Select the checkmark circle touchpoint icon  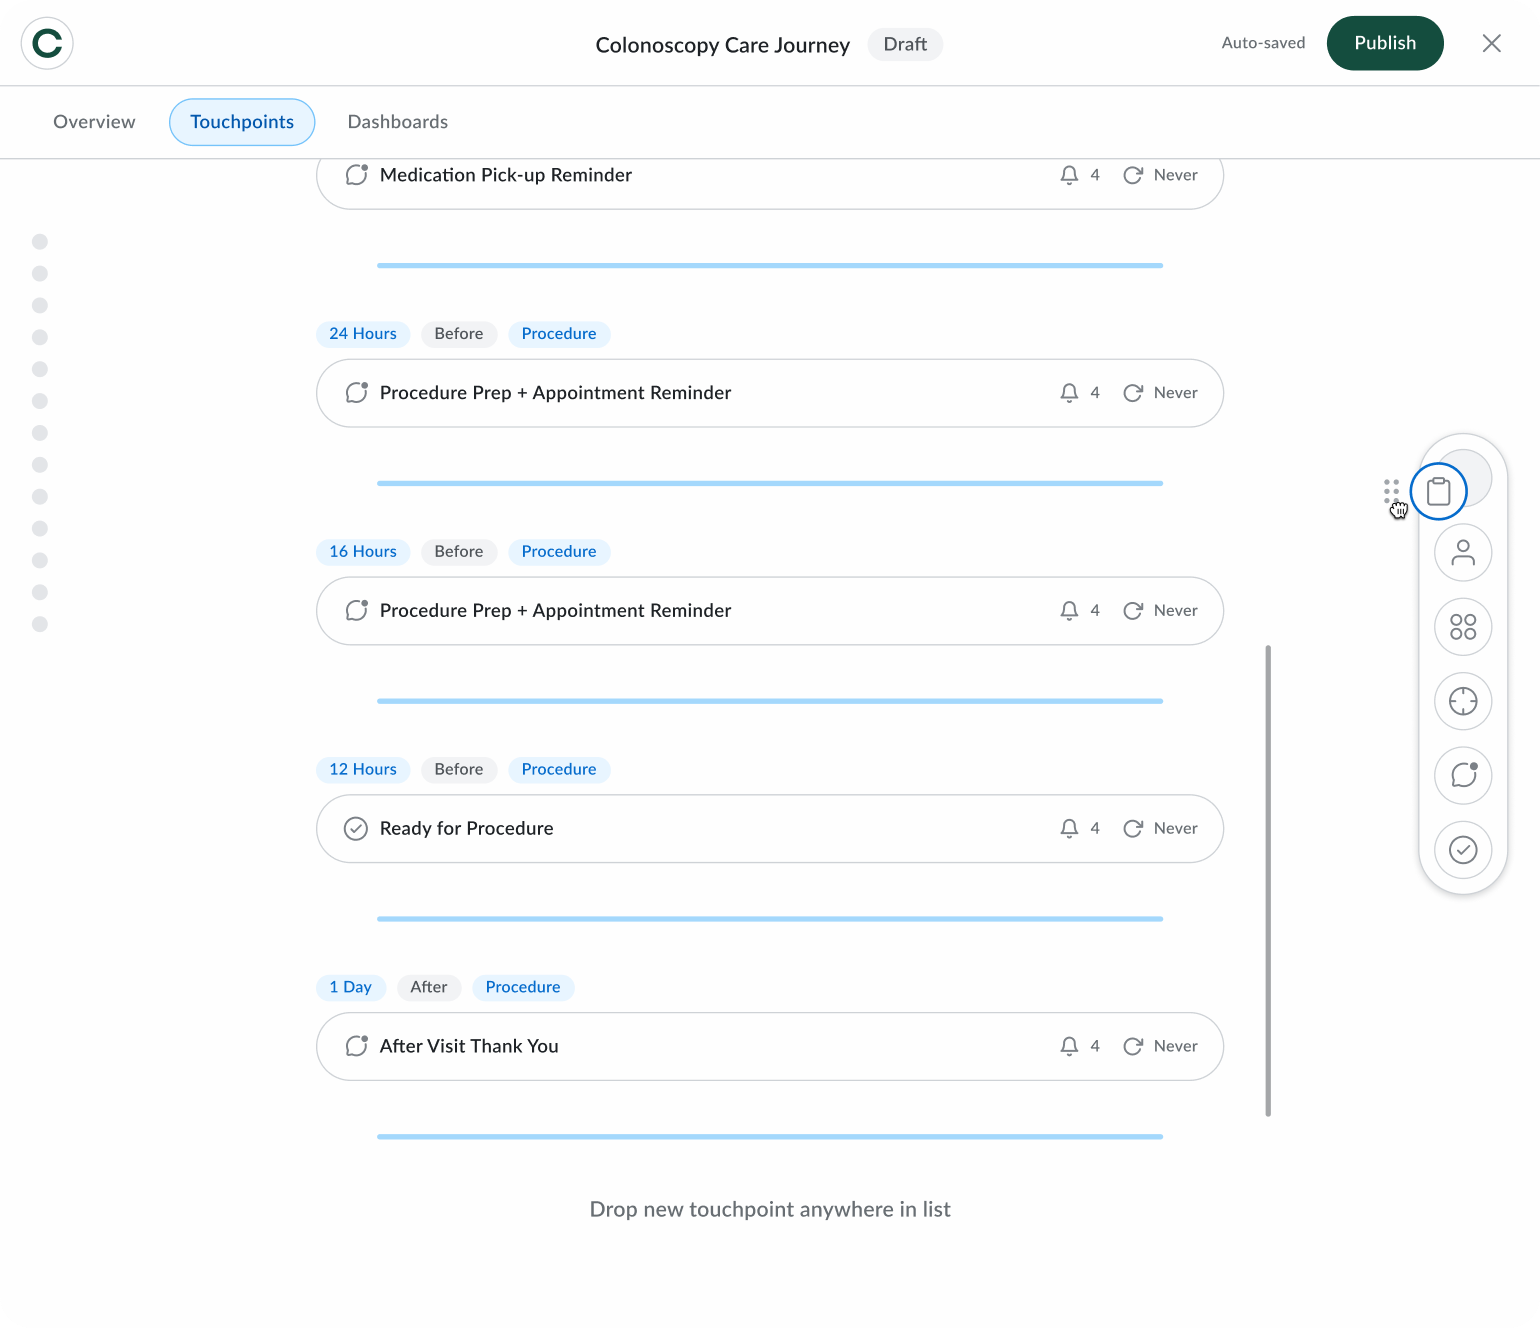1463,850
